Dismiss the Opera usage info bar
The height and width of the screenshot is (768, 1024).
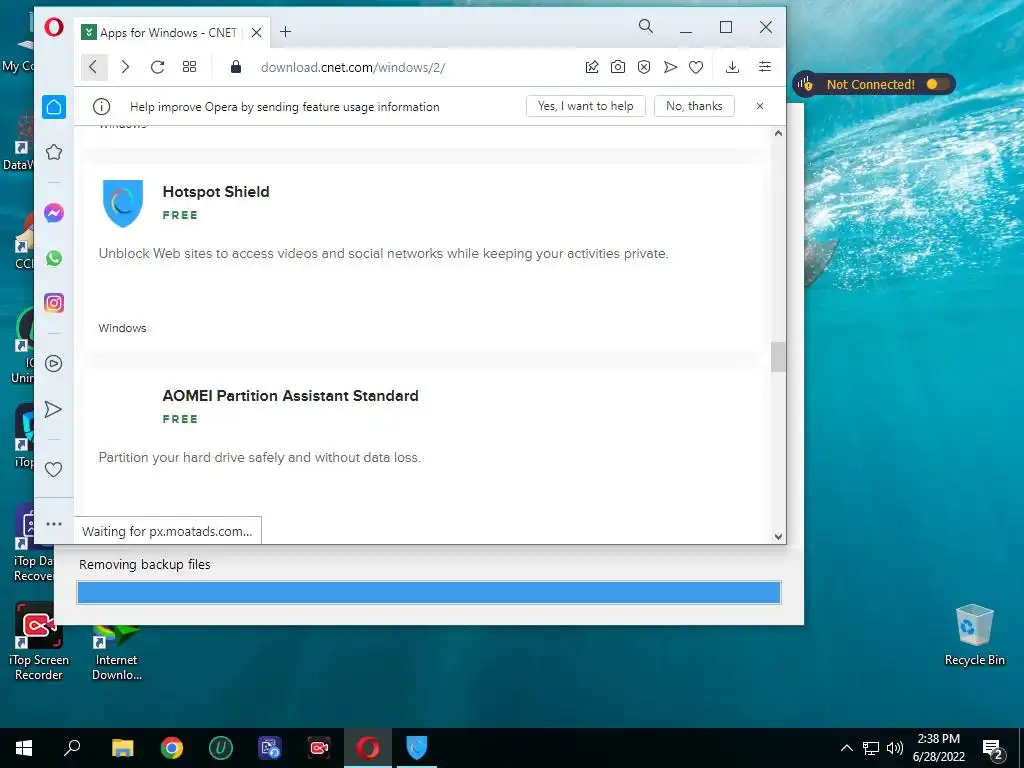pyautogui.click(x=760, y=106)
